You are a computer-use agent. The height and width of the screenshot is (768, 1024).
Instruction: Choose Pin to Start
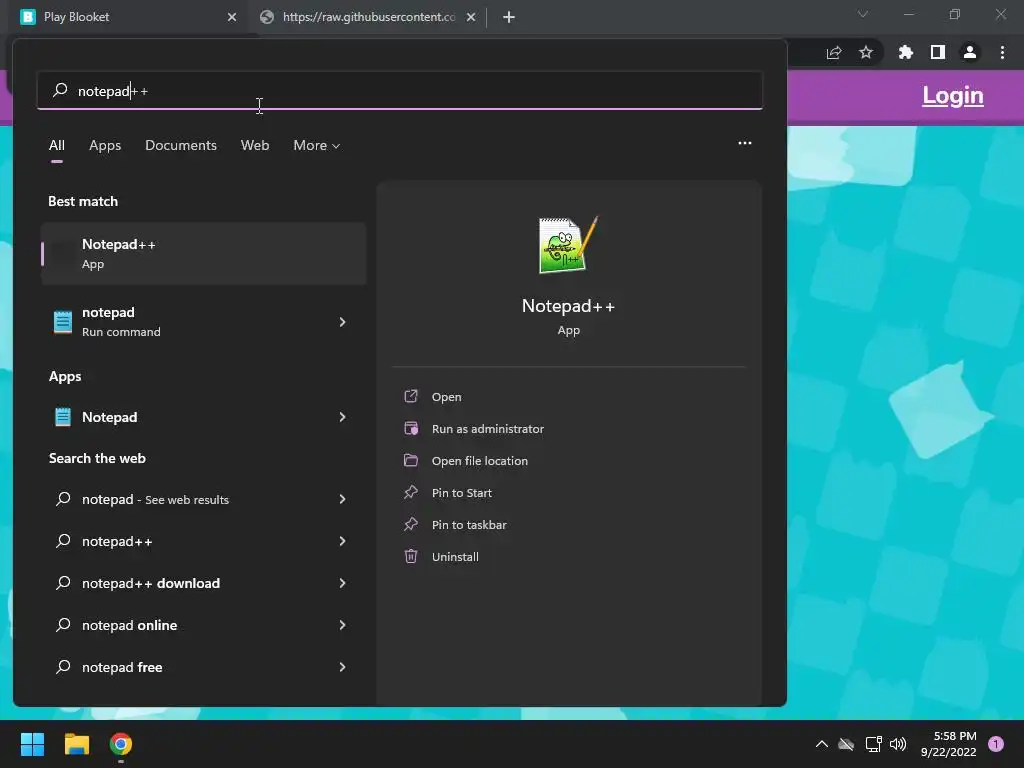[462, 493]
